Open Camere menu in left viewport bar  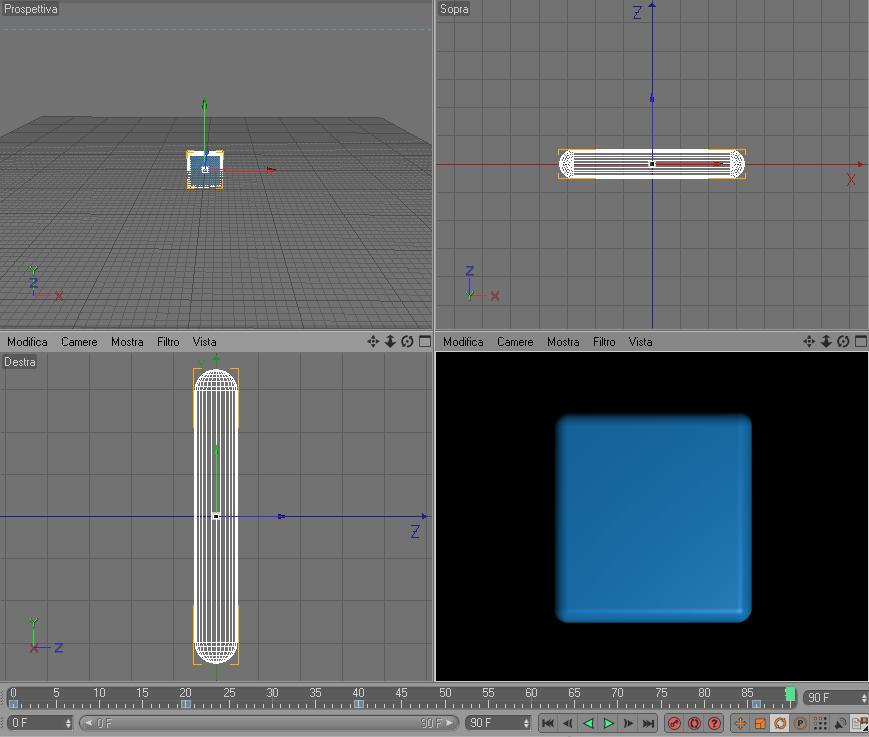click(x=79, y=342)
